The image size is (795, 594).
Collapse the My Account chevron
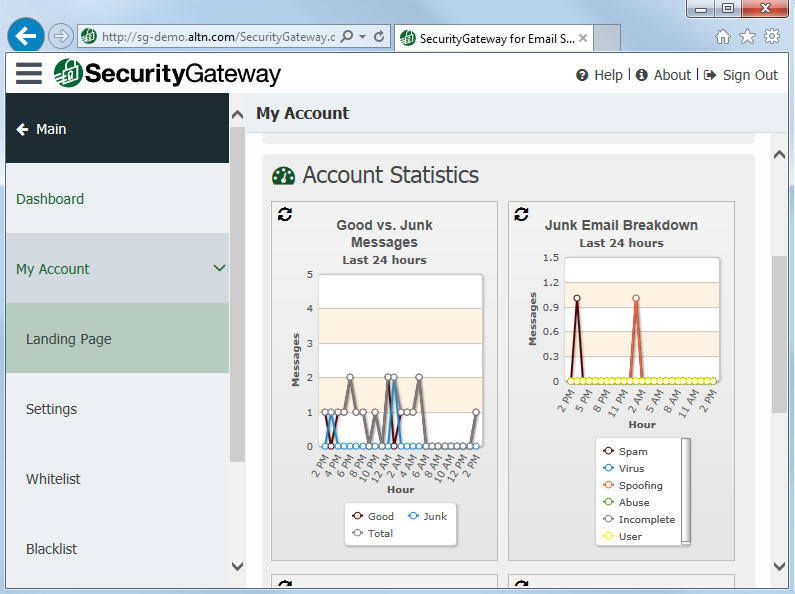click(219, 268)
